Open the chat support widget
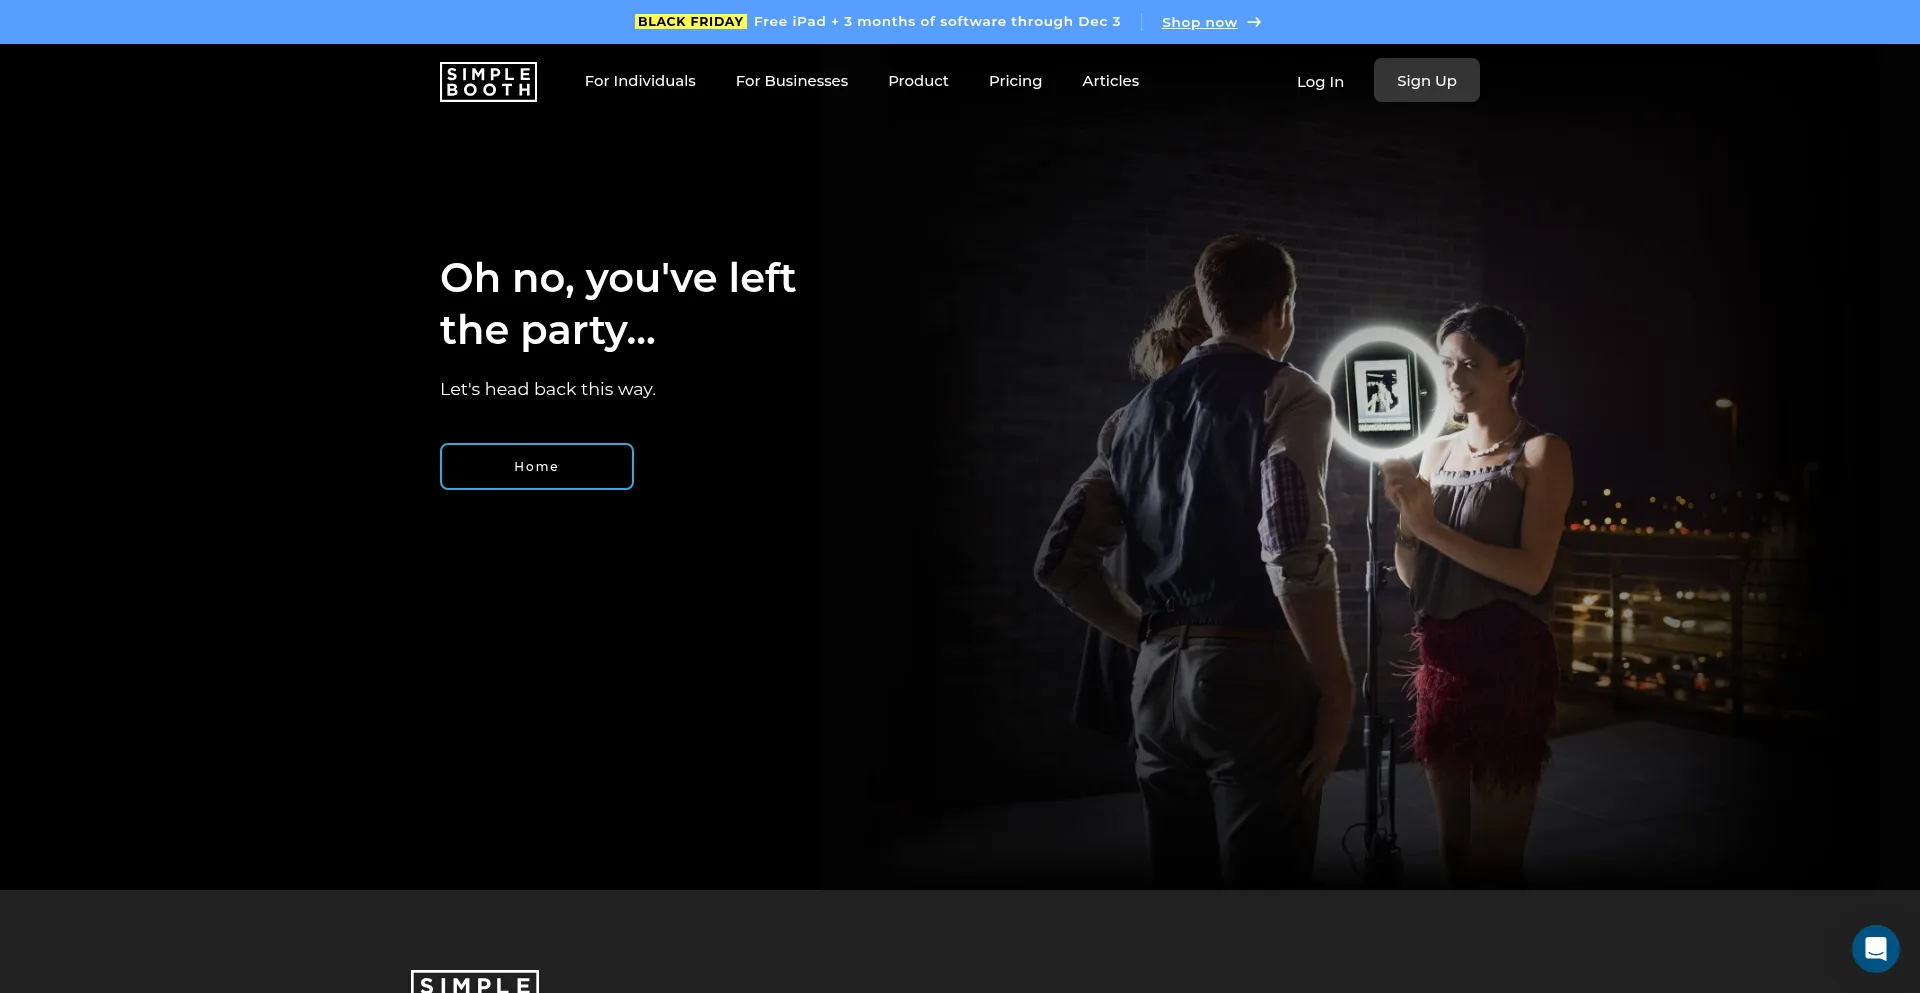This screenshot has height=993, width=1920. click(1875, 948)
